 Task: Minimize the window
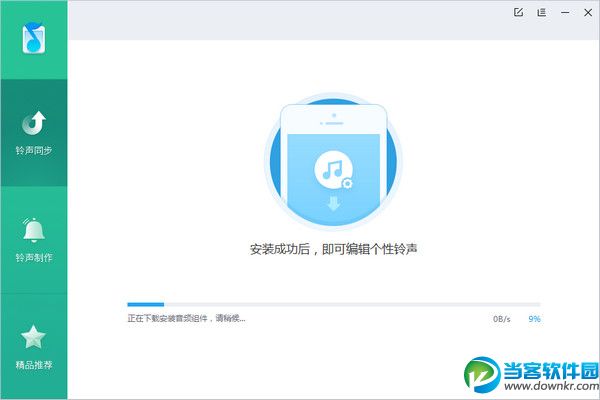(565, 13)
